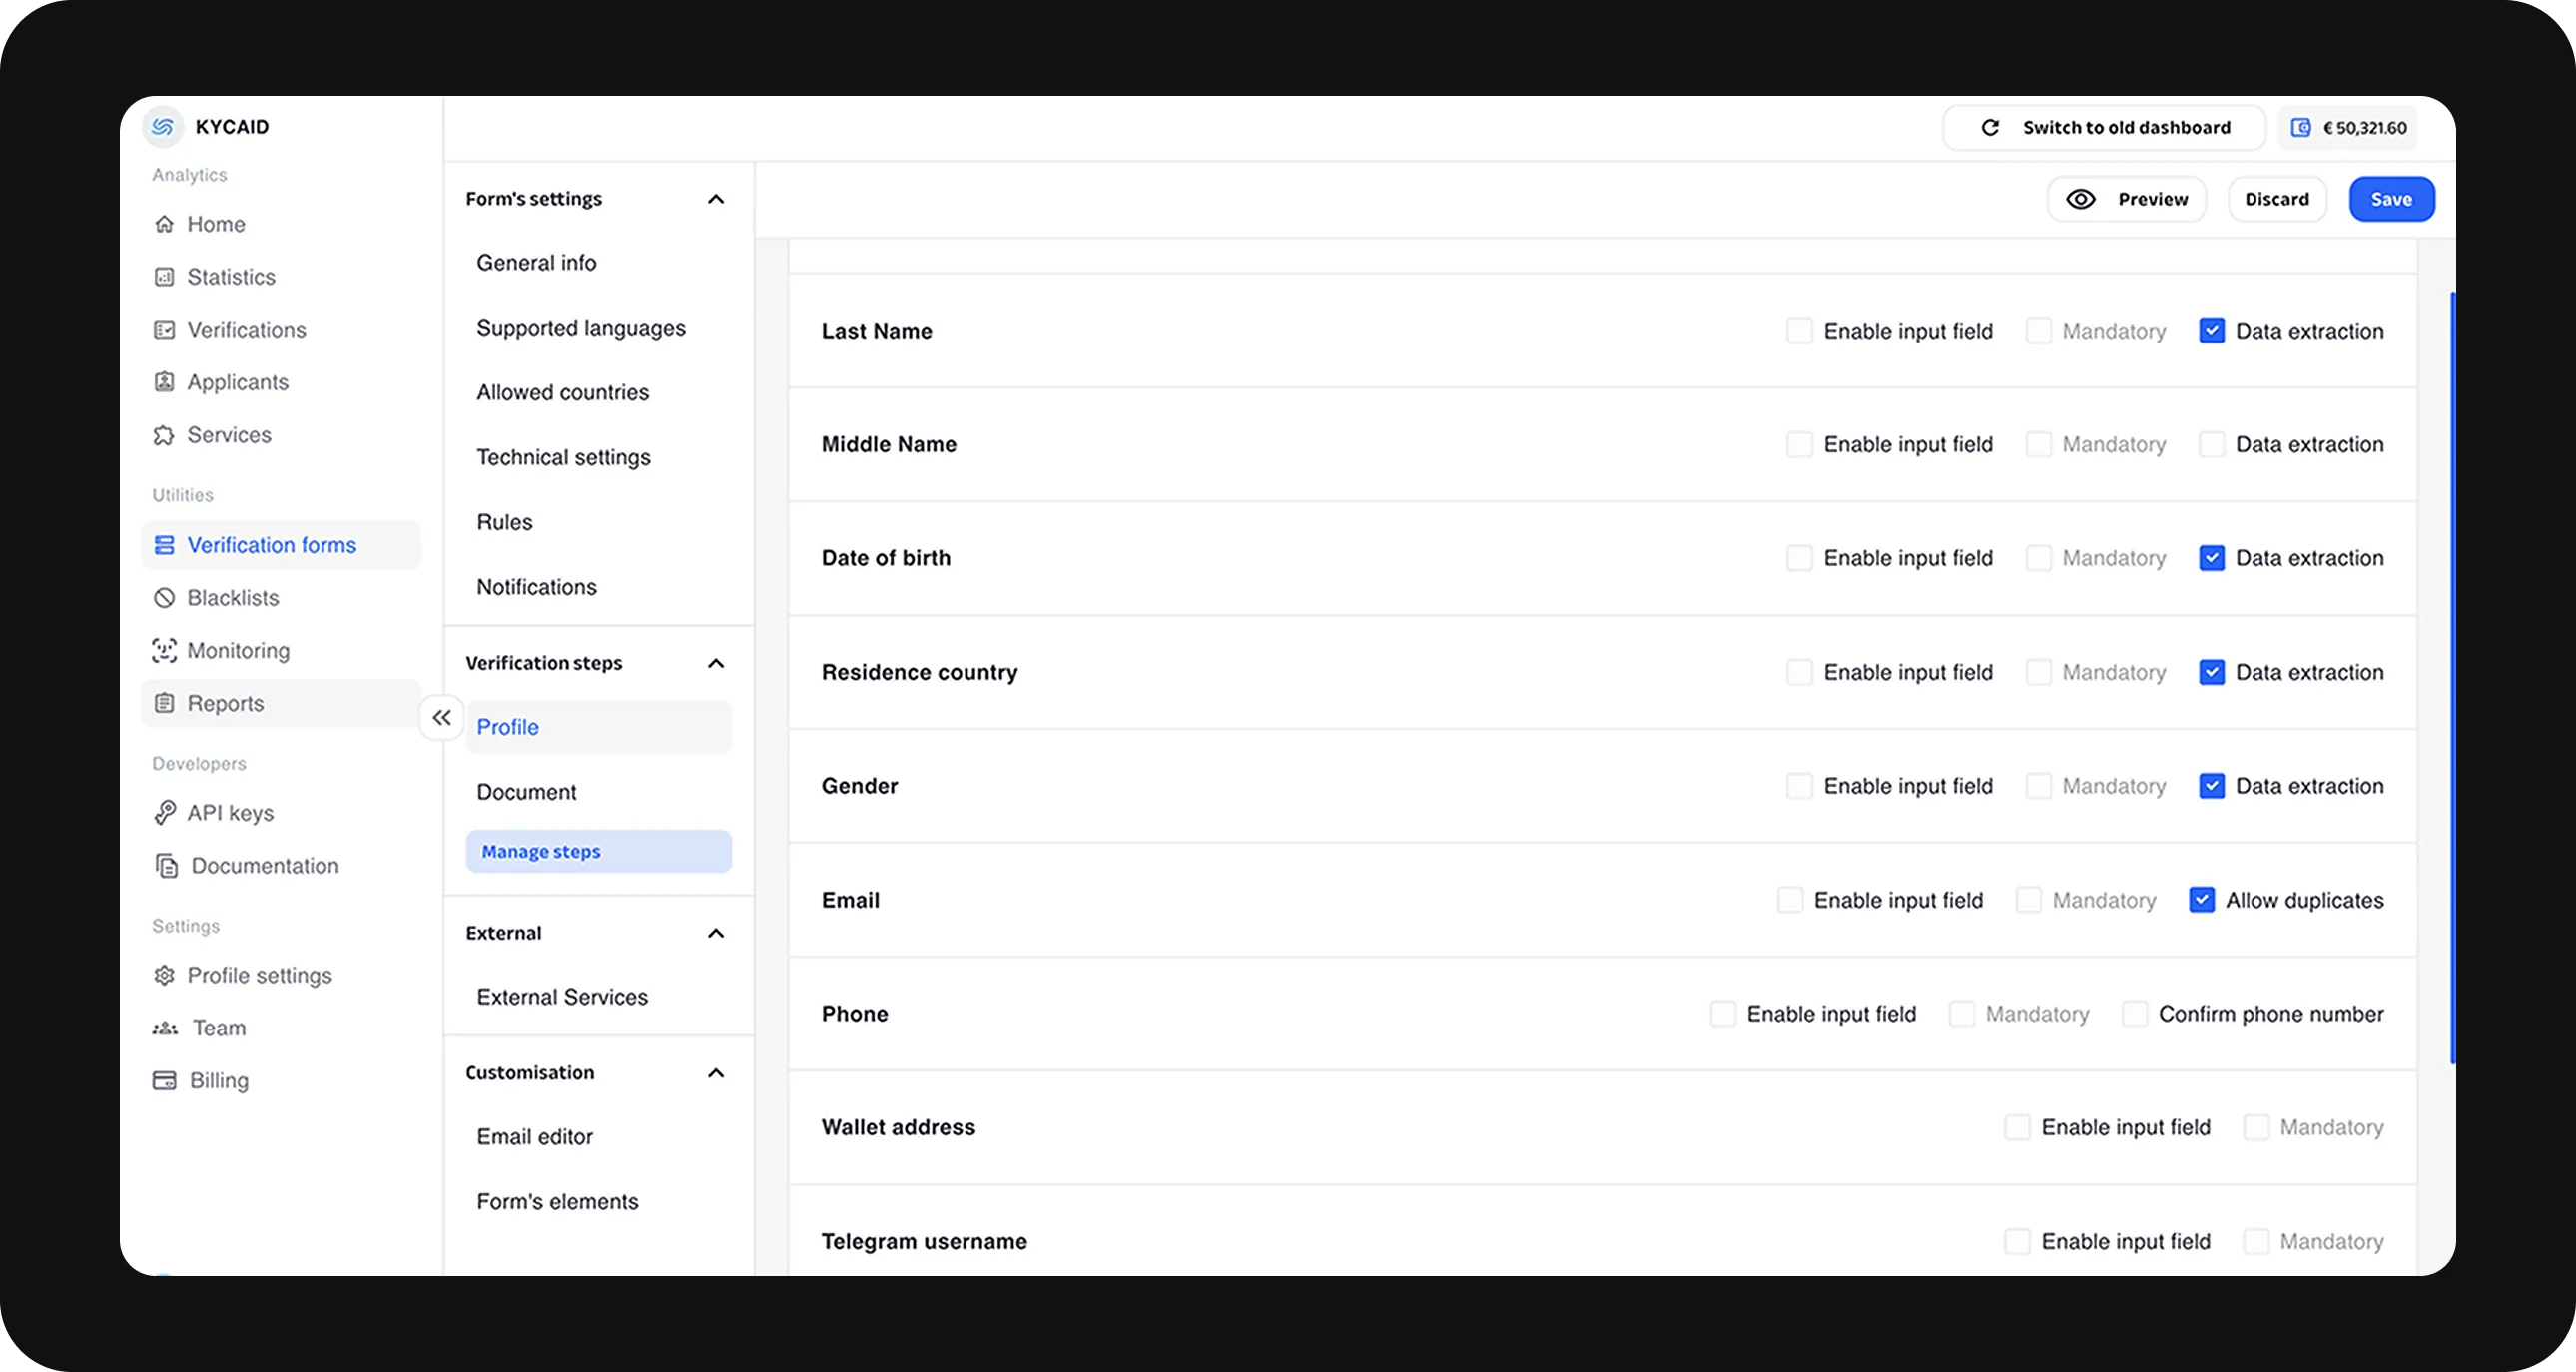
Task: Toggle Data extraction for Date of birth
Action: 2210,557
